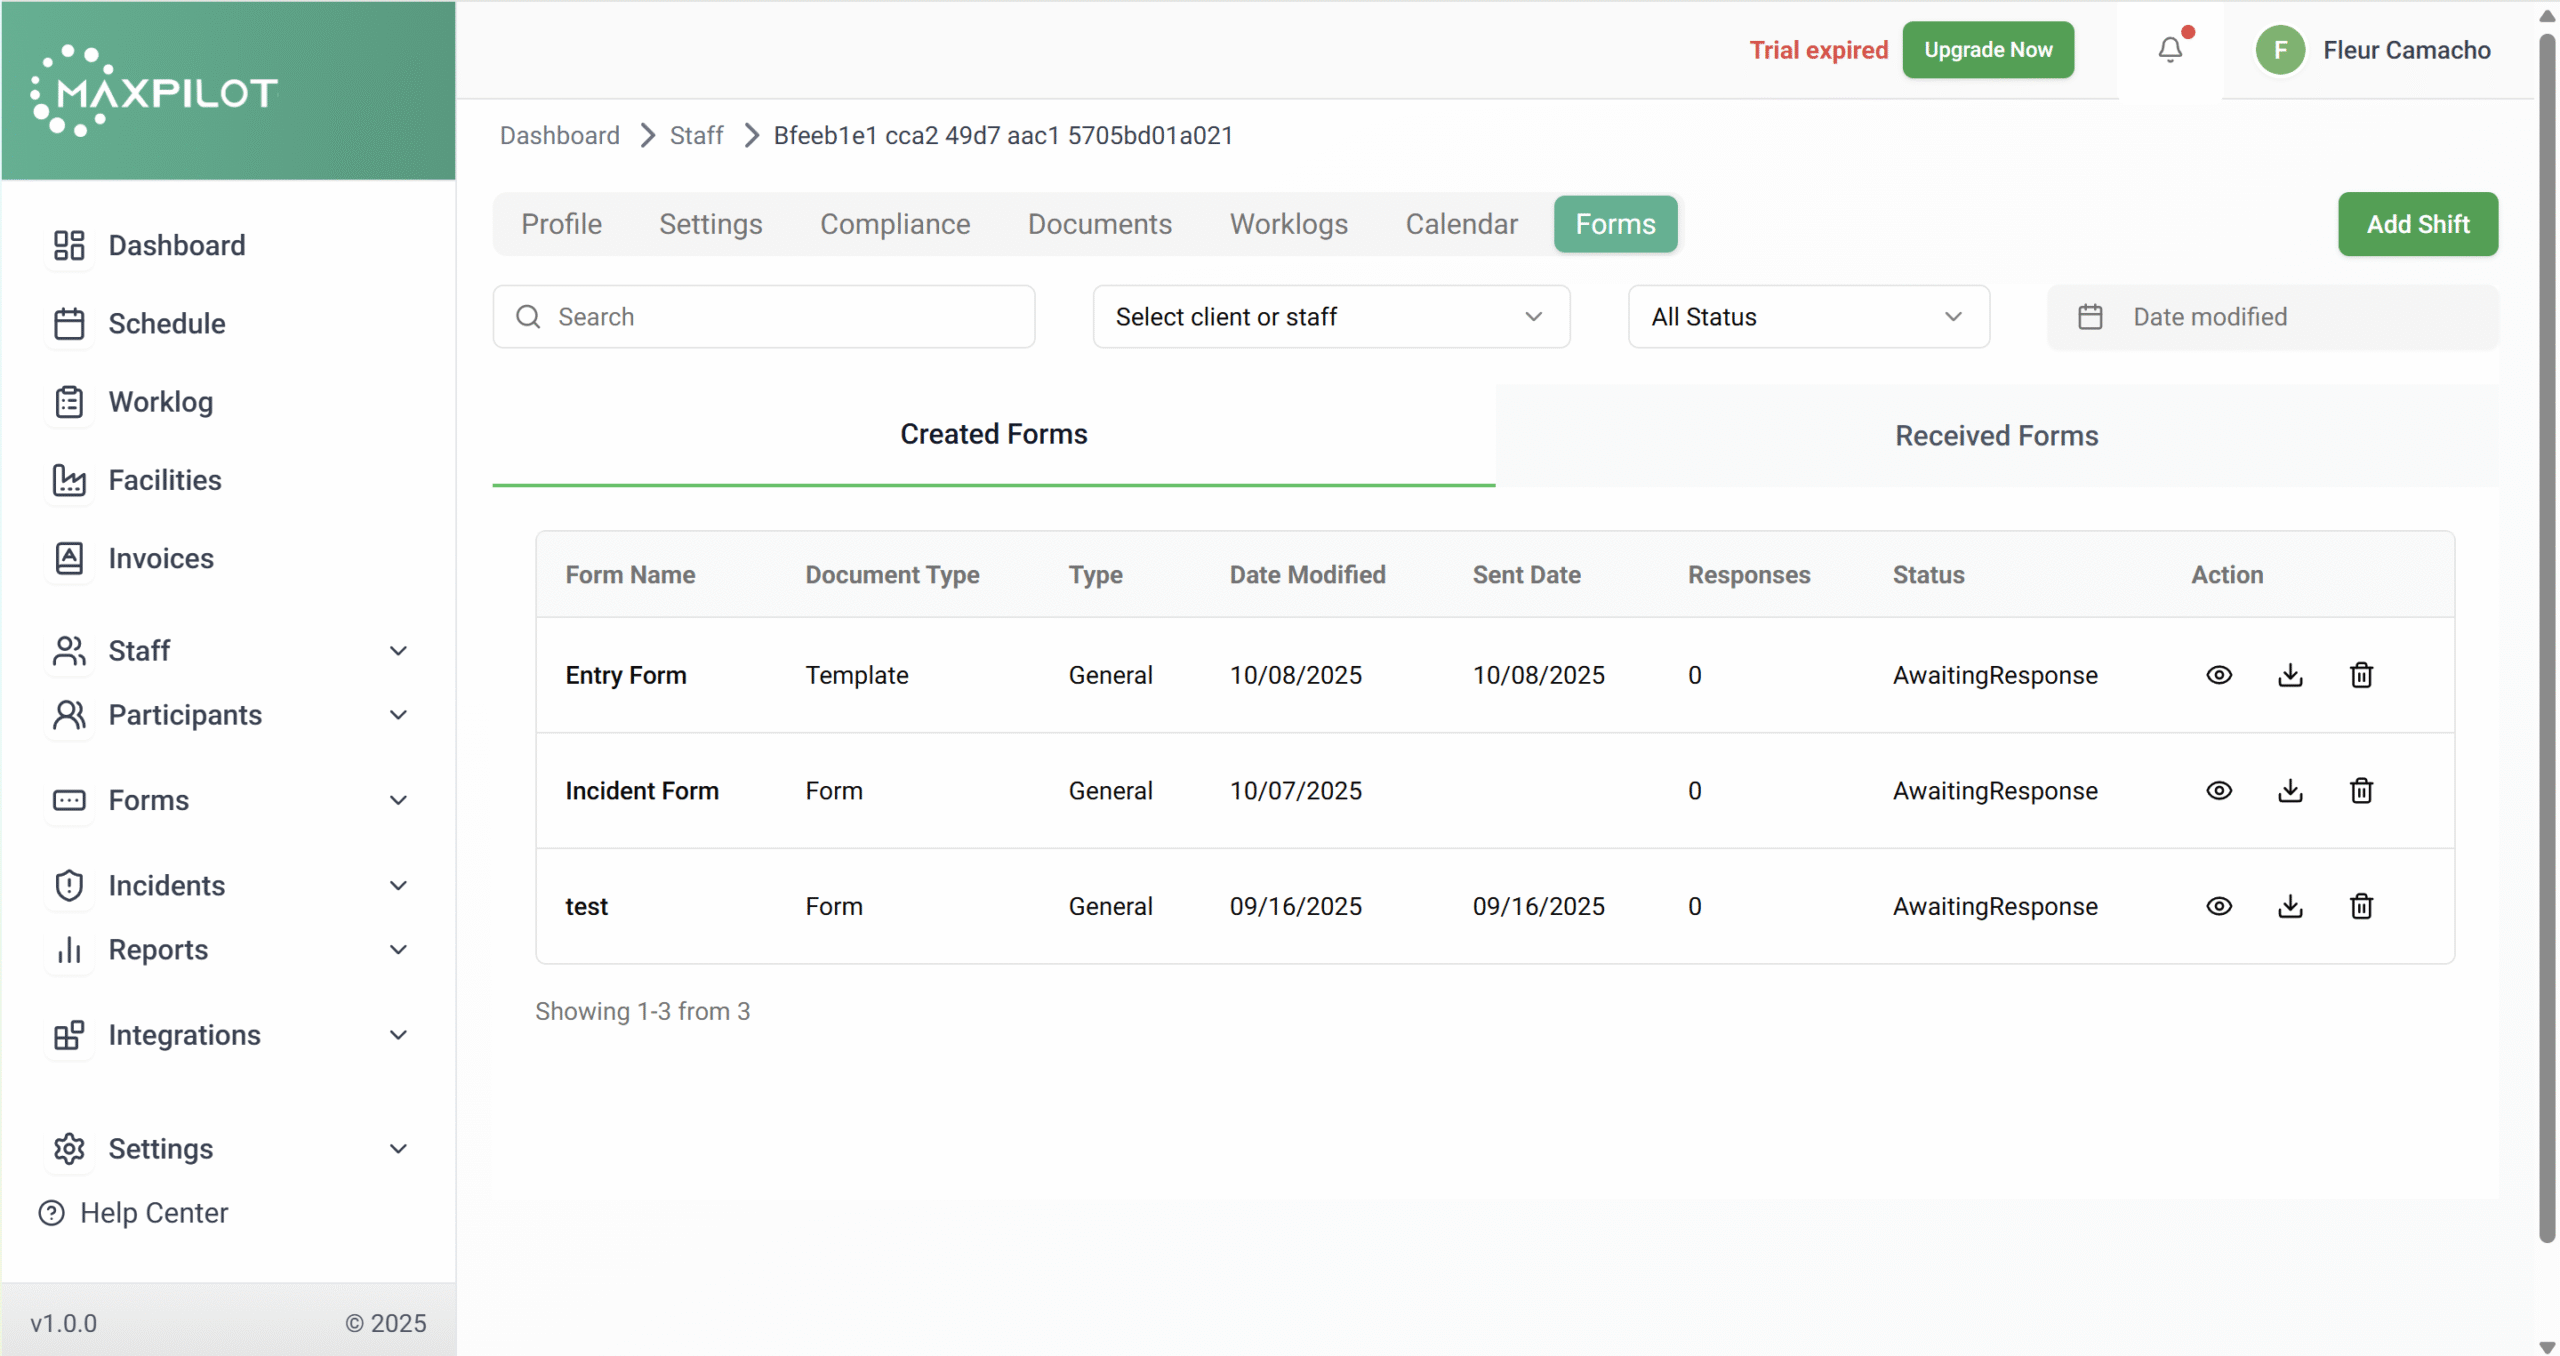Open the Compliance tab
The height and width of the screenshot is (1356, 2560).
[x=895, y=224]
